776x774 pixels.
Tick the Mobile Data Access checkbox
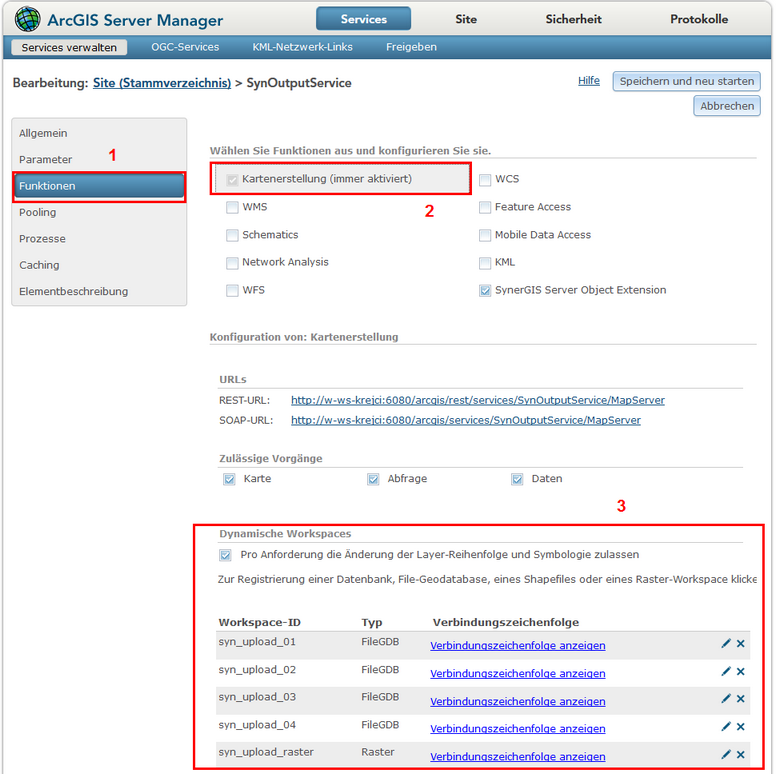coord(485,235)
